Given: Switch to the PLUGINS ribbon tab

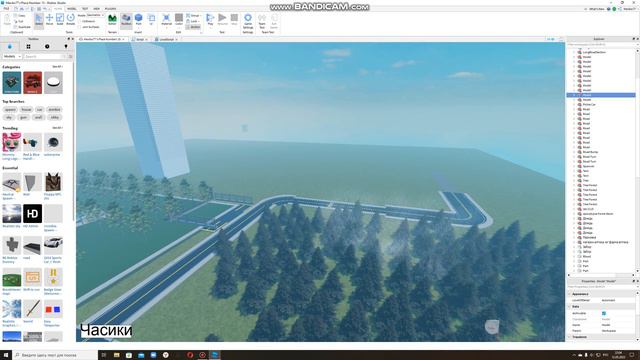Looking at the screenshot, I should pyautogui.click(x=111, y=9).
